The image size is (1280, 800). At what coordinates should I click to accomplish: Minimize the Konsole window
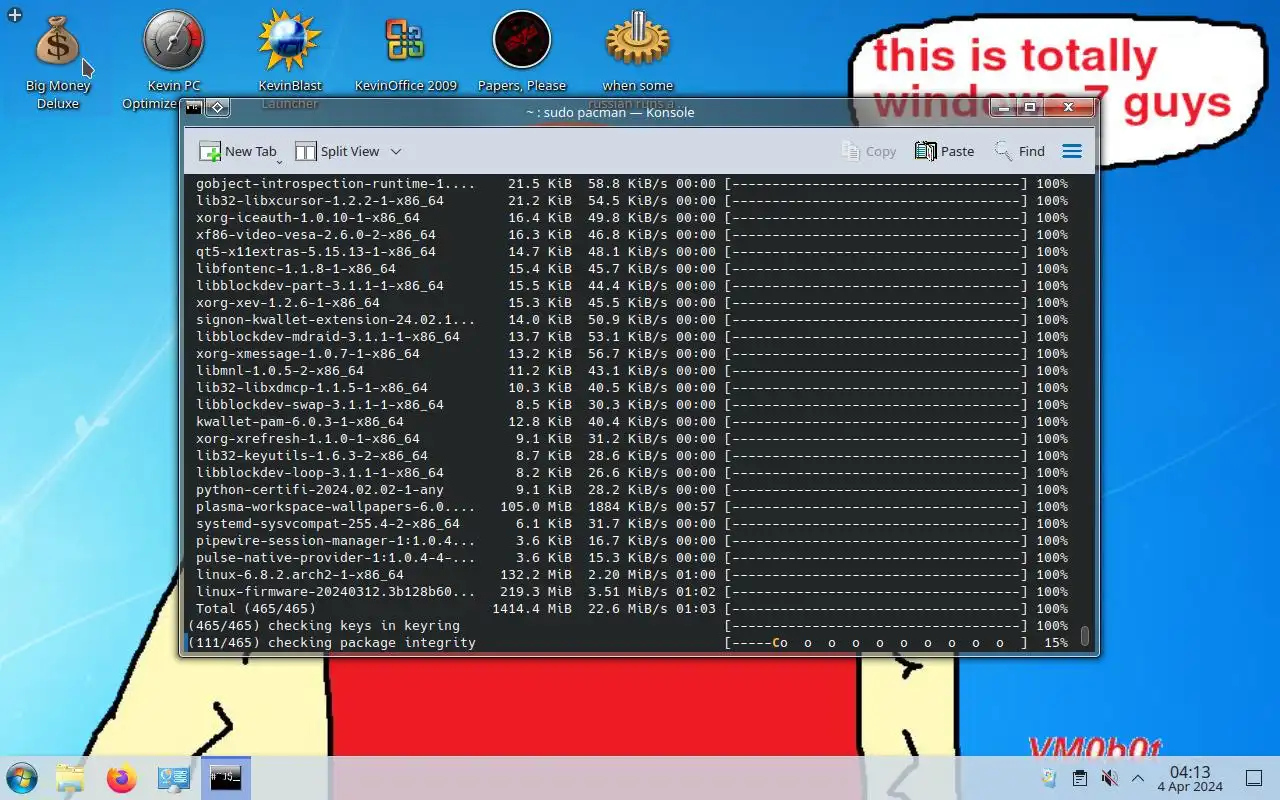(1002, 107)
